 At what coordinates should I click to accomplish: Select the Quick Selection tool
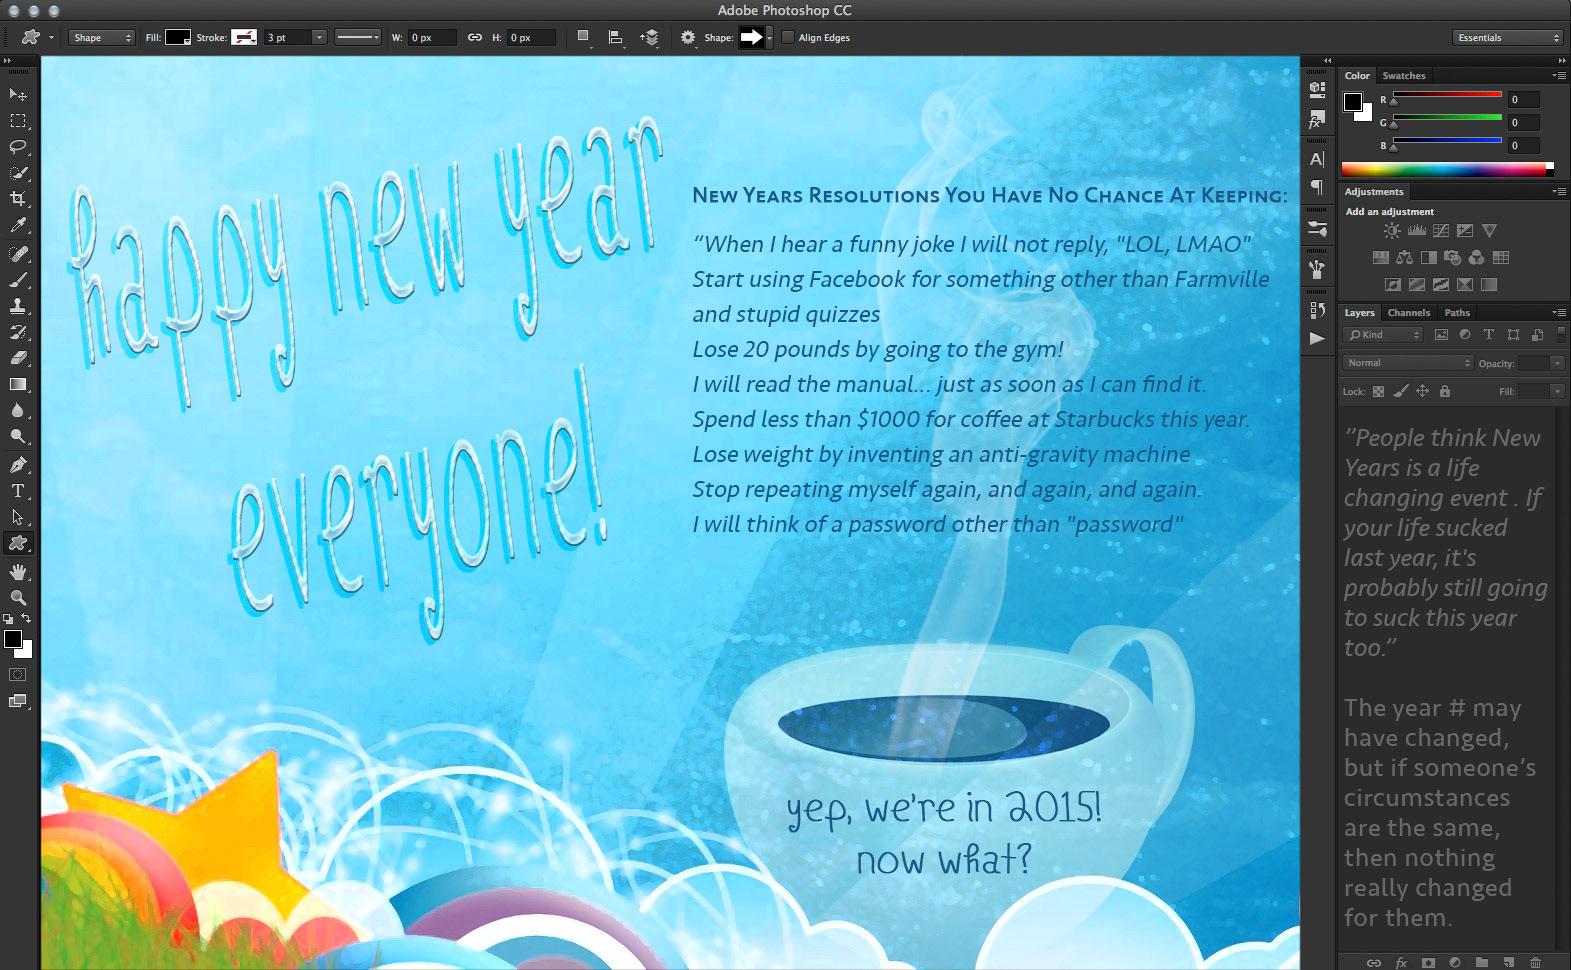click(18, 173)
